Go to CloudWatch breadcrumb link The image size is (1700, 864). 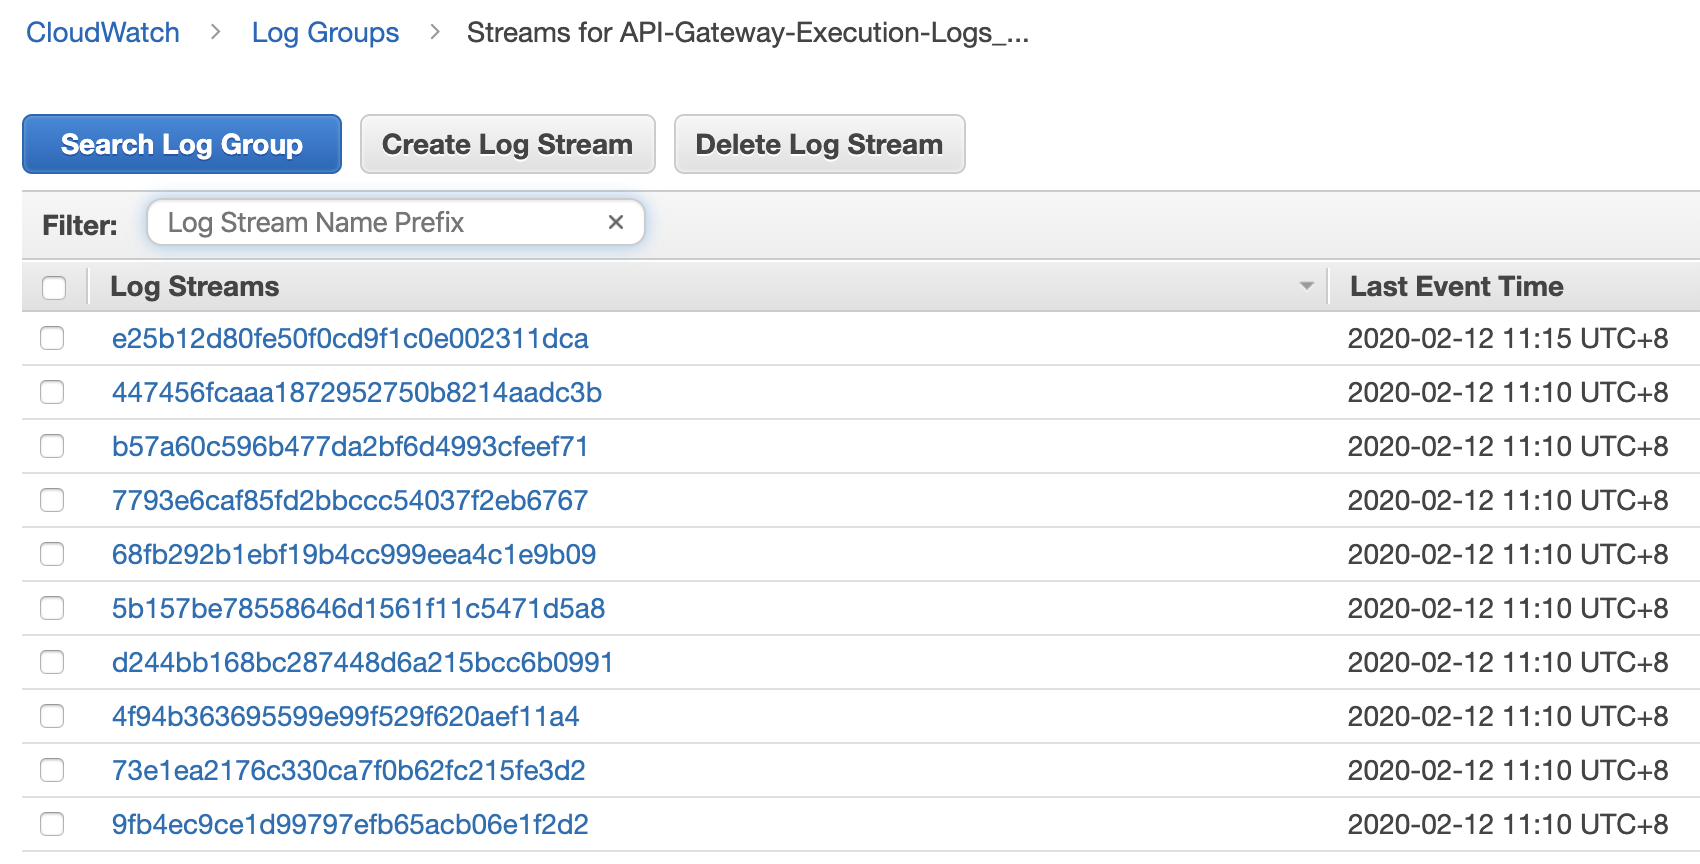coord(103,33)
